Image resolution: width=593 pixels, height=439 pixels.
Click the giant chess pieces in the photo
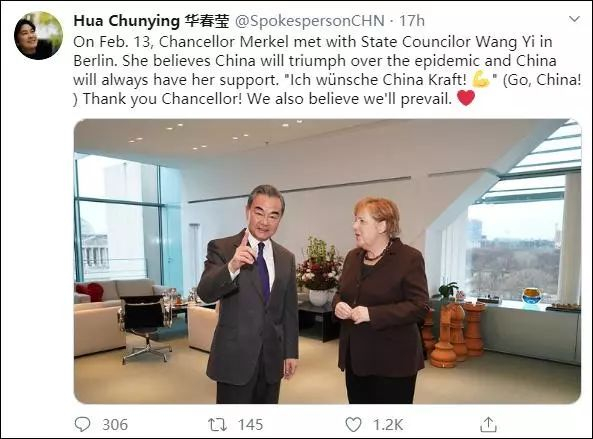point(453,333)
